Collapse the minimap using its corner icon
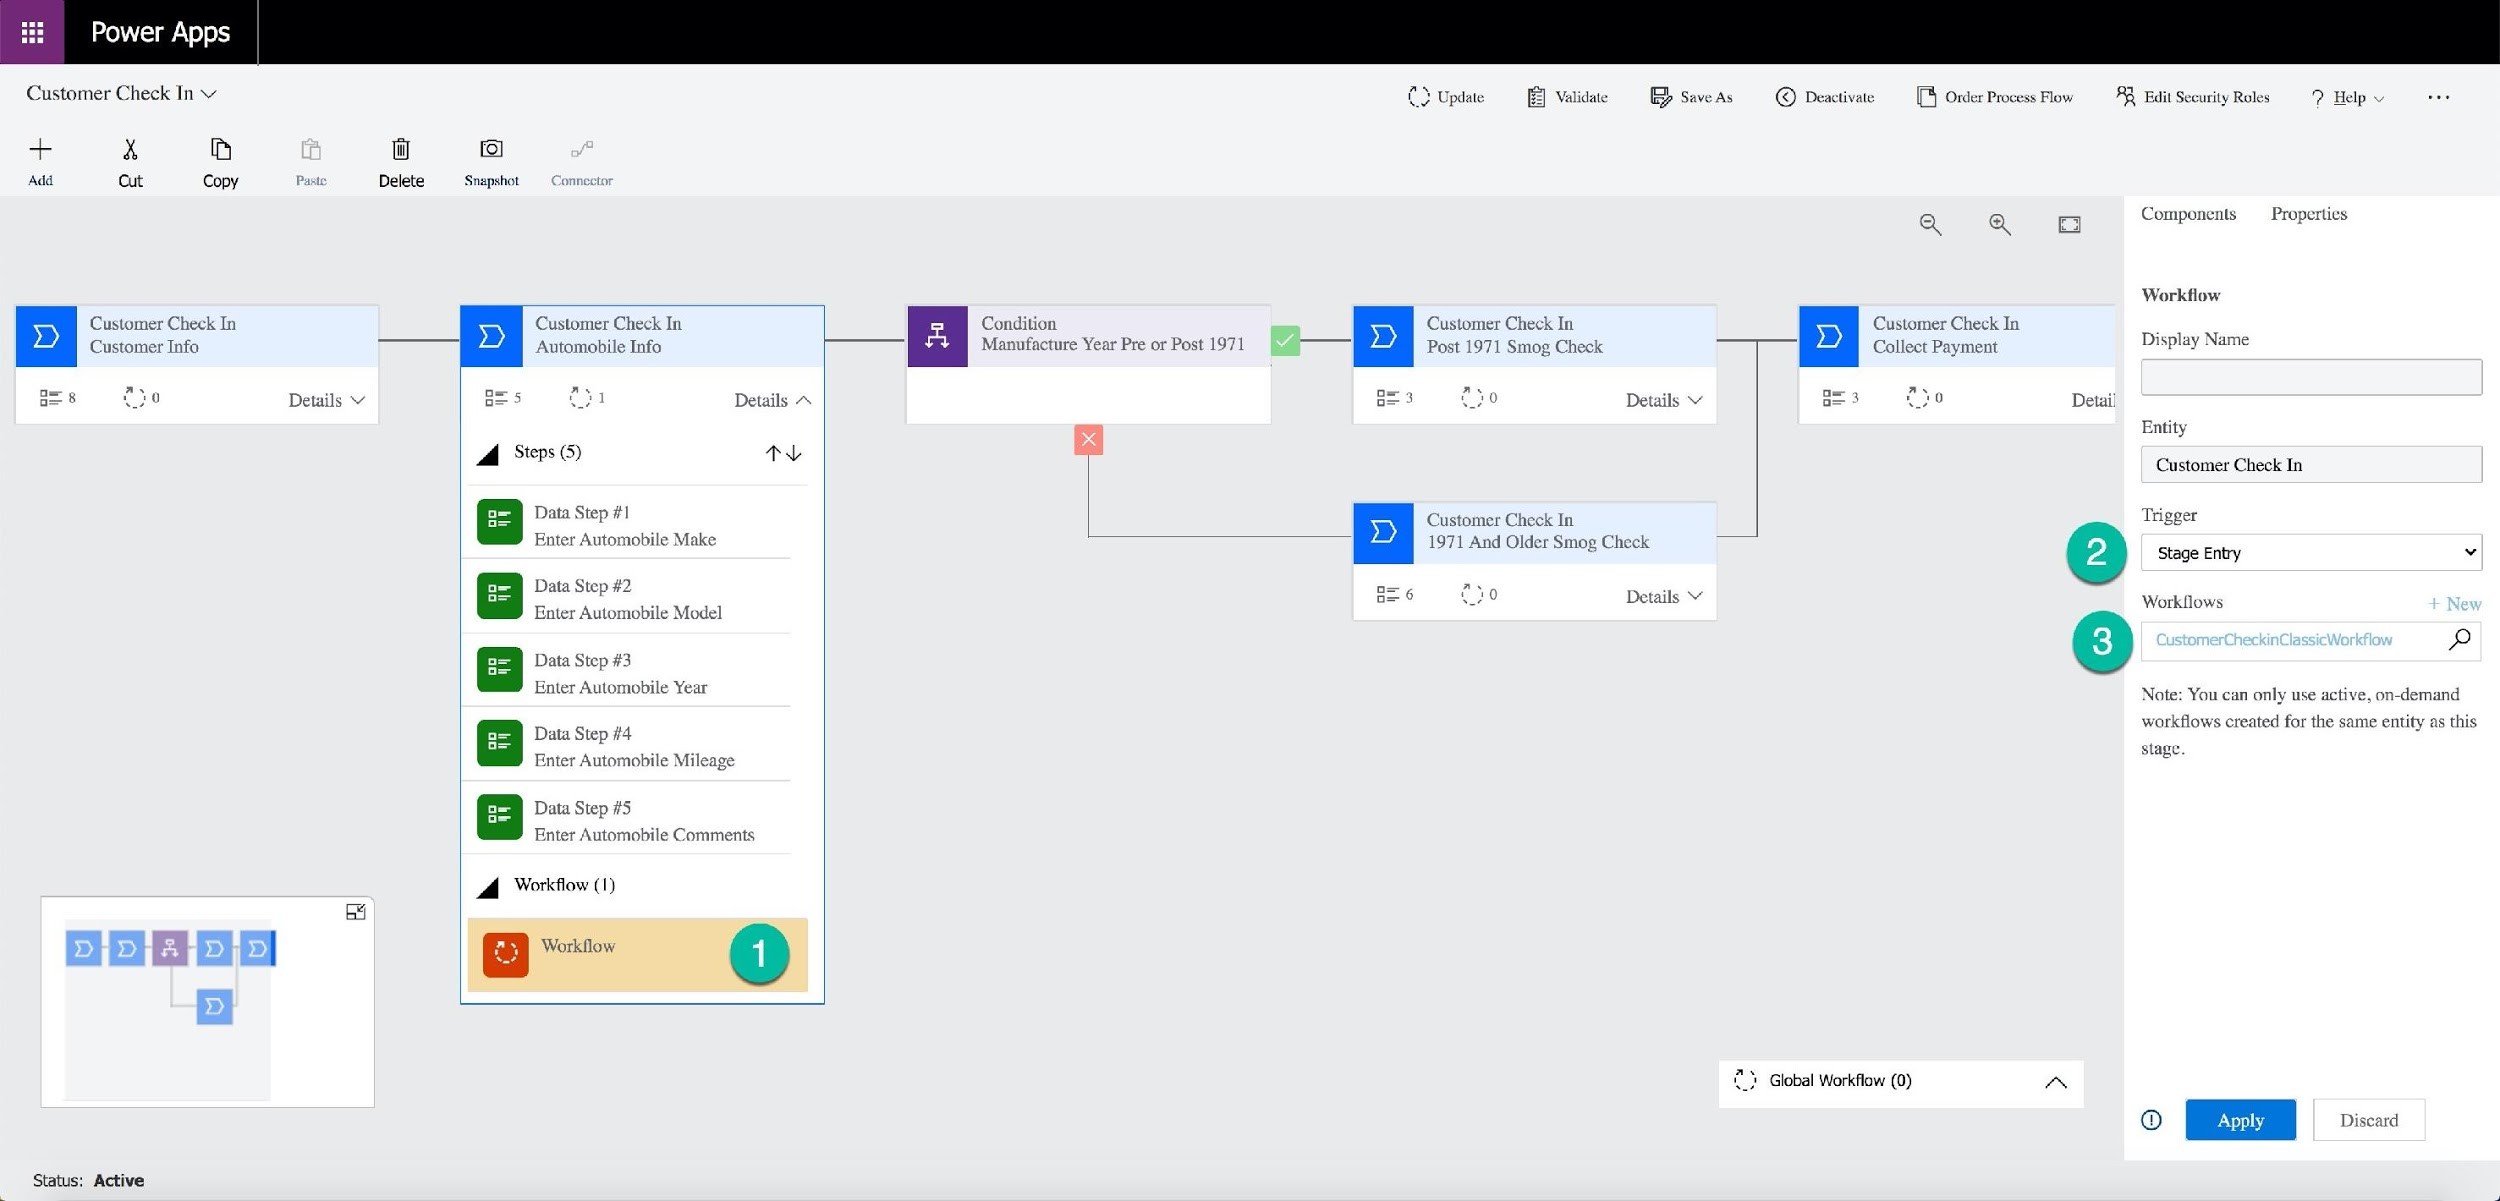This screenshot has height=1201, width=2500. (x=355, y=912)
